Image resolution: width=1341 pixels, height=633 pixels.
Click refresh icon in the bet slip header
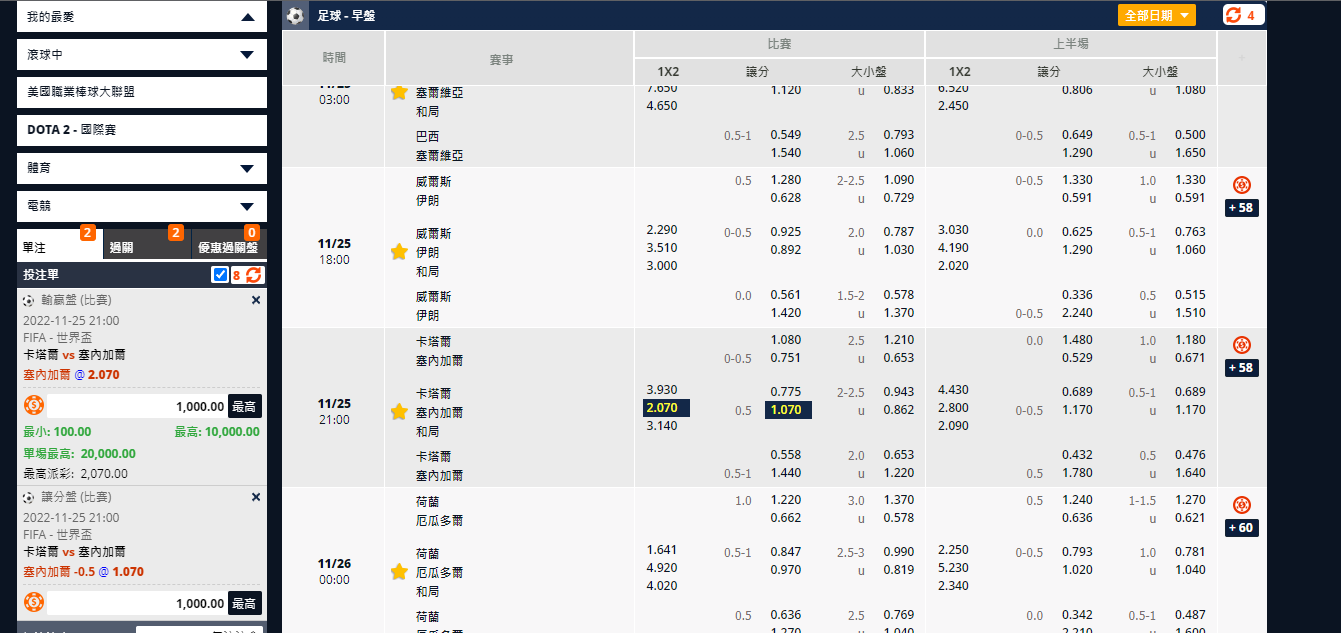(254, 275)
